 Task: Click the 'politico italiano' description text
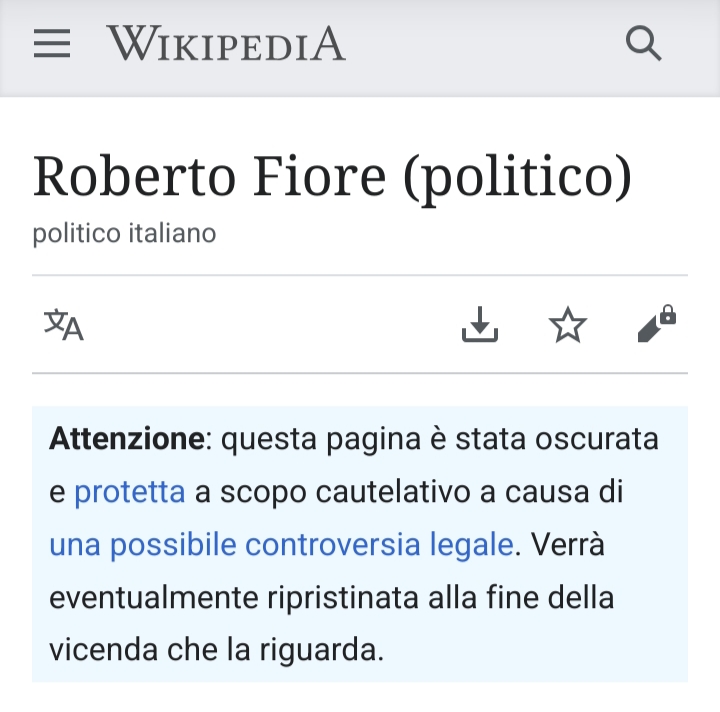pos(124,233)
